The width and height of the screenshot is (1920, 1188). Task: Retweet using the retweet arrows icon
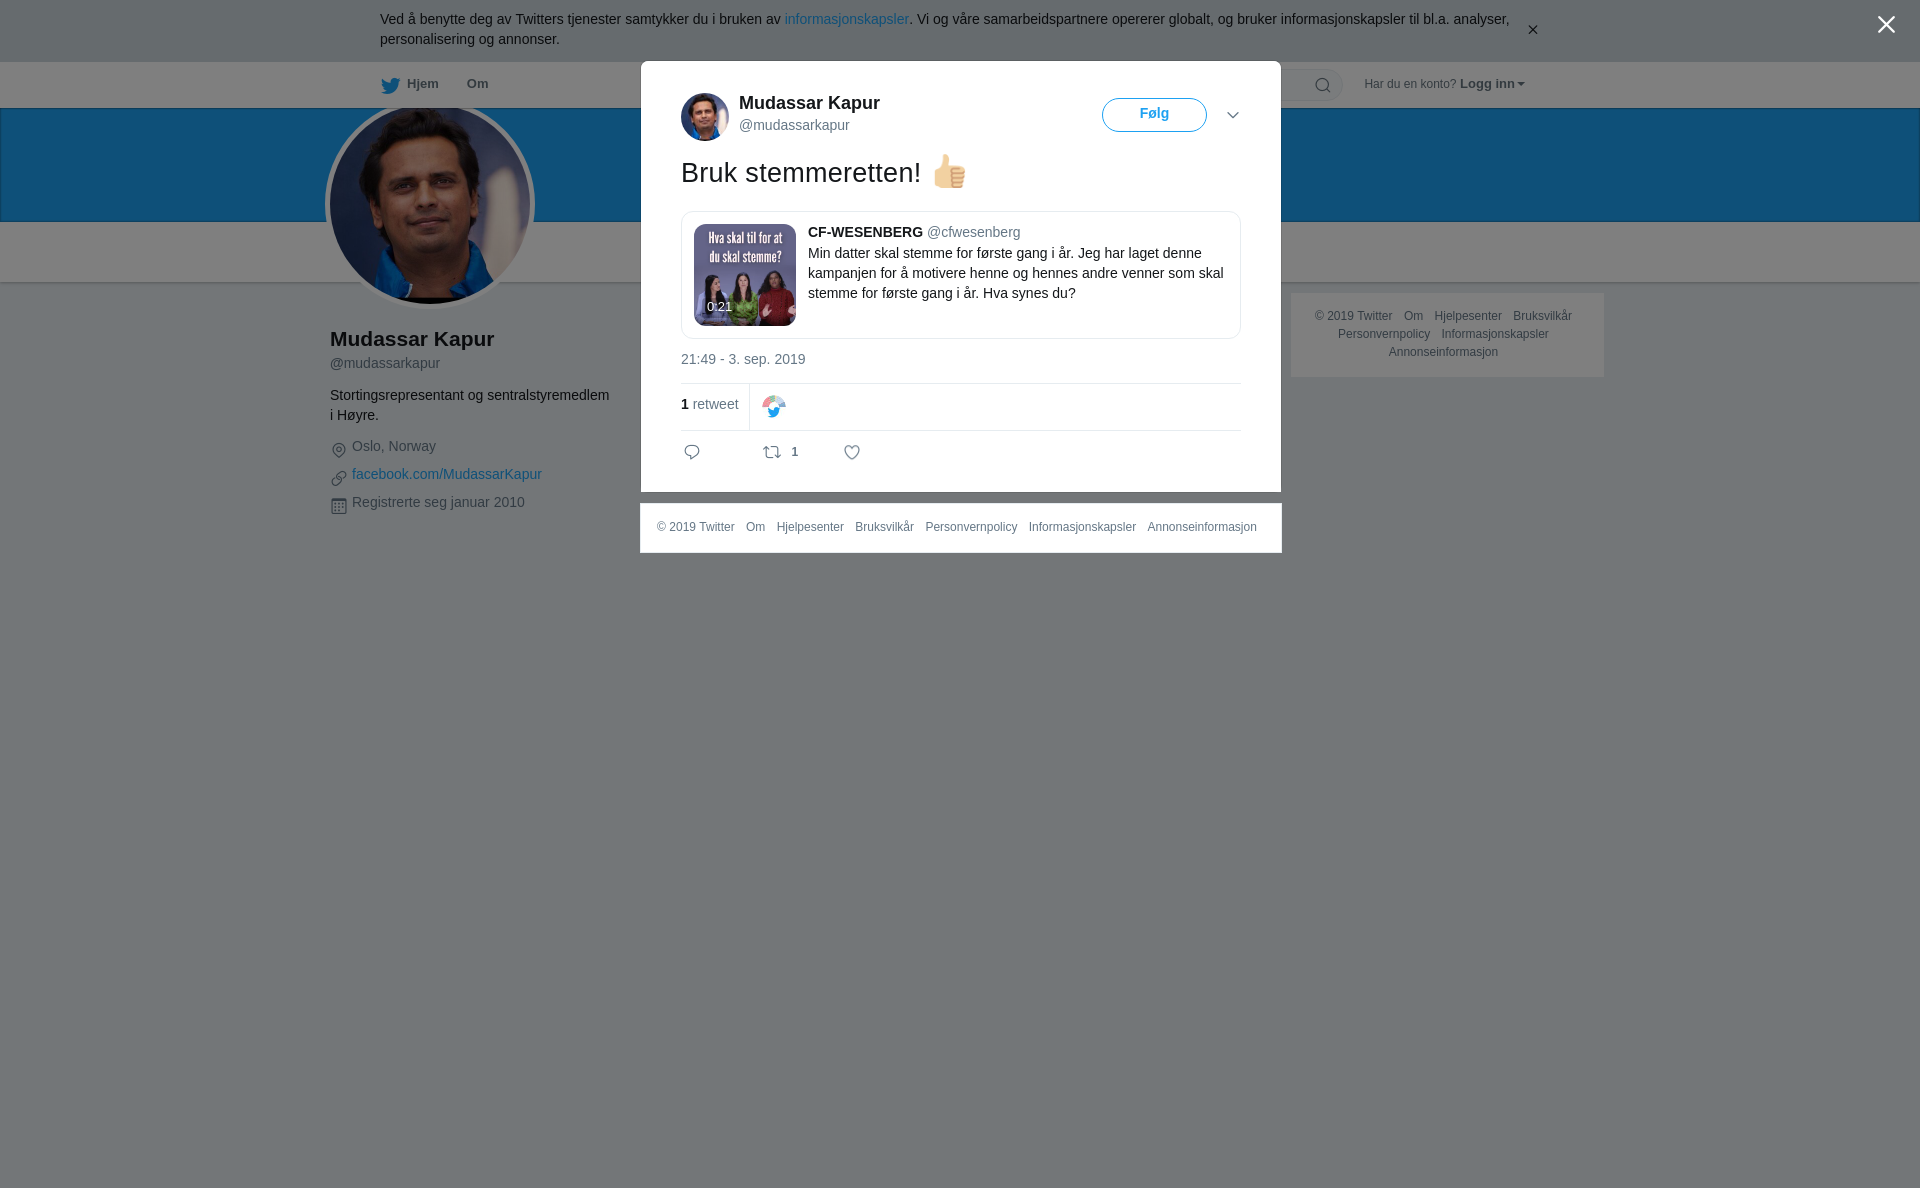click(772, 453)
